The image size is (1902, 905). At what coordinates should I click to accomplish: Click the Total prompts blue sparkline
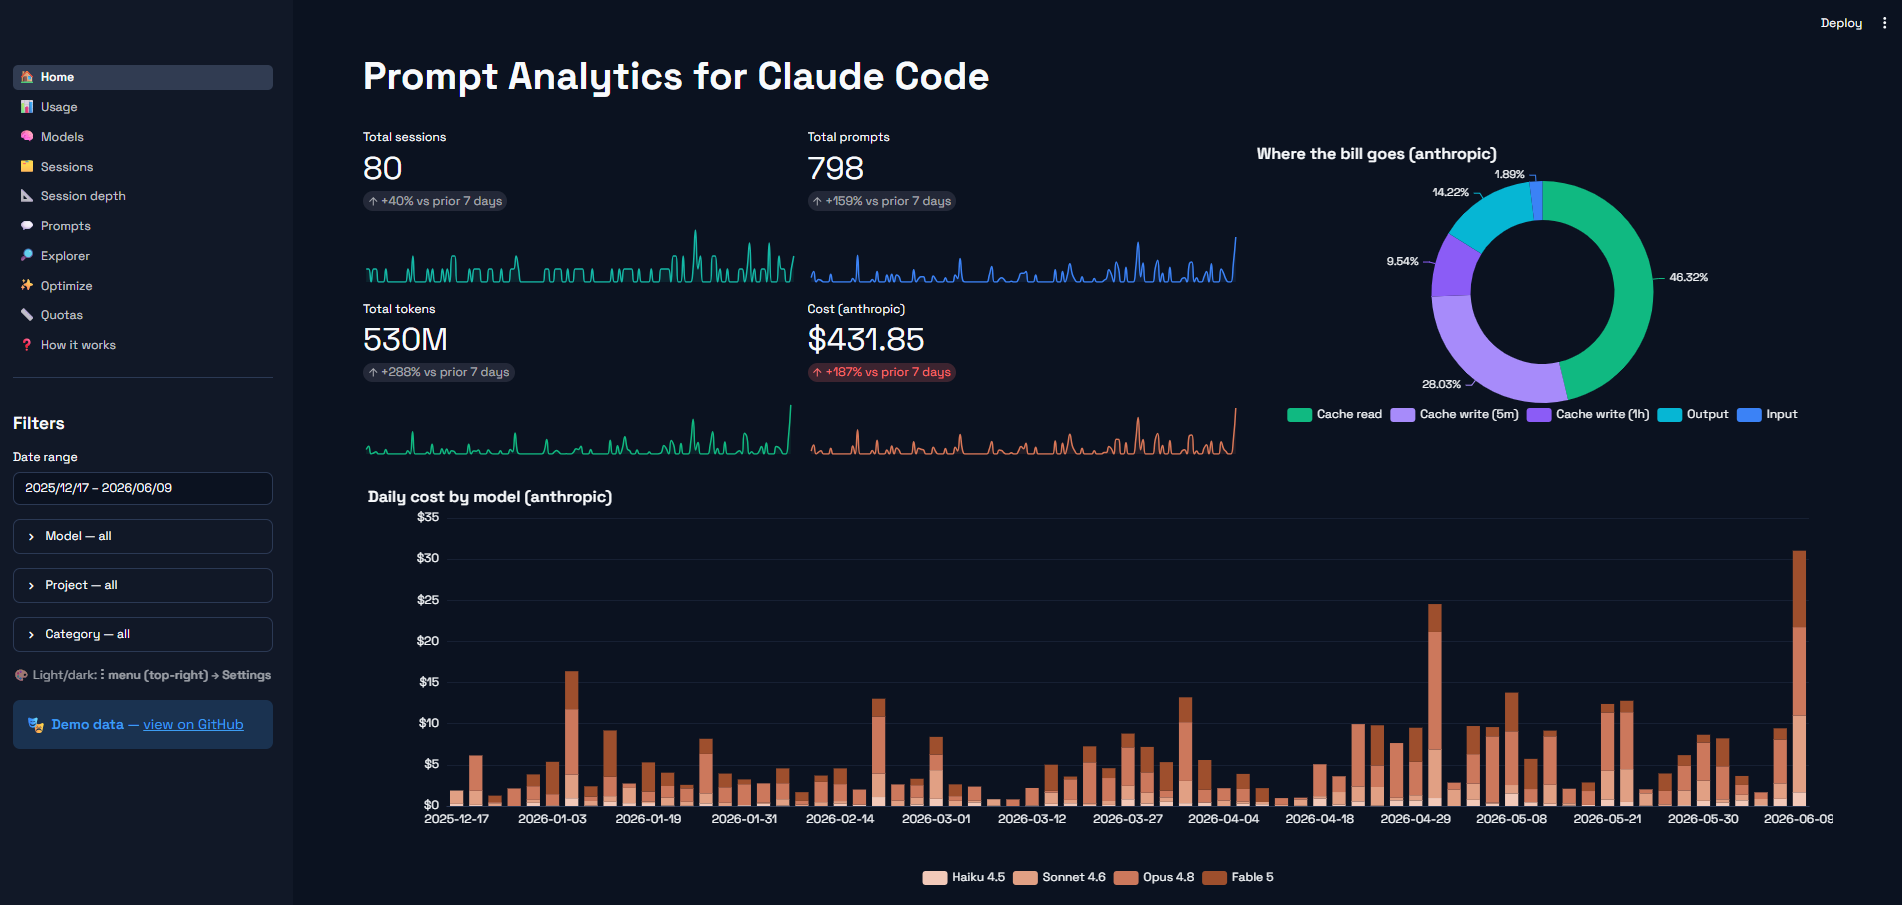click(x=1023, y=260)
